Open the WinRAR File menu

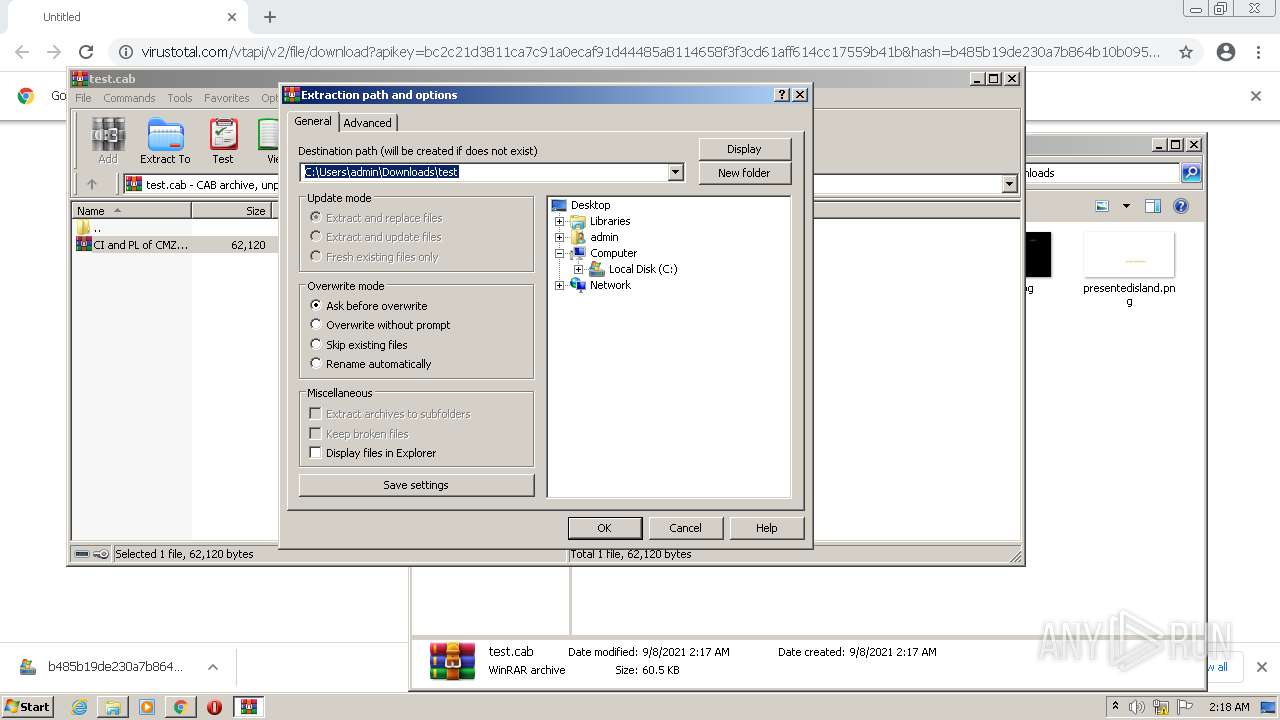[x=83, y=98]
